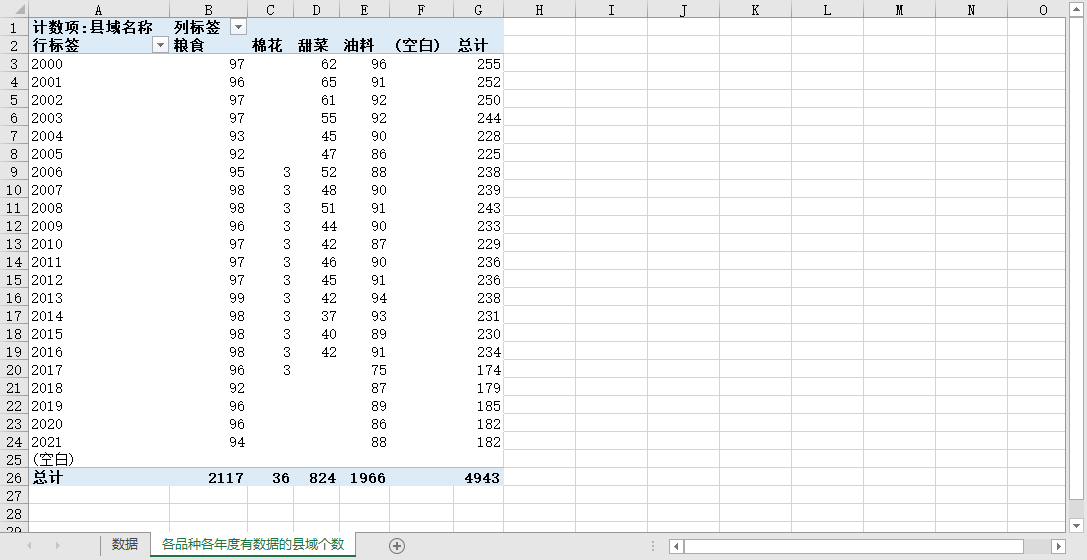Select row 26 header
This screenshot has height=560, width=1087.
pyautogui.click(x=14, y=478)
